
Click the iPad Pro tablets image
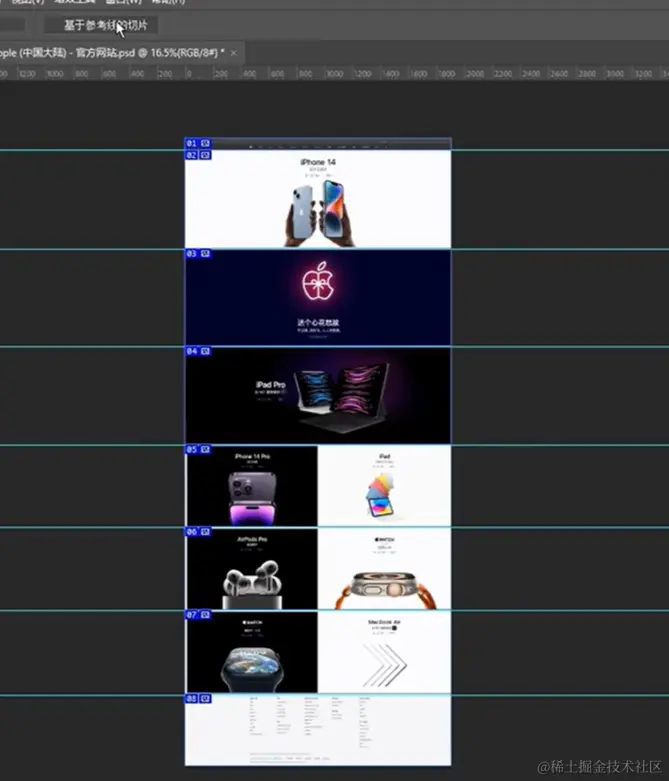click(342, 398)
